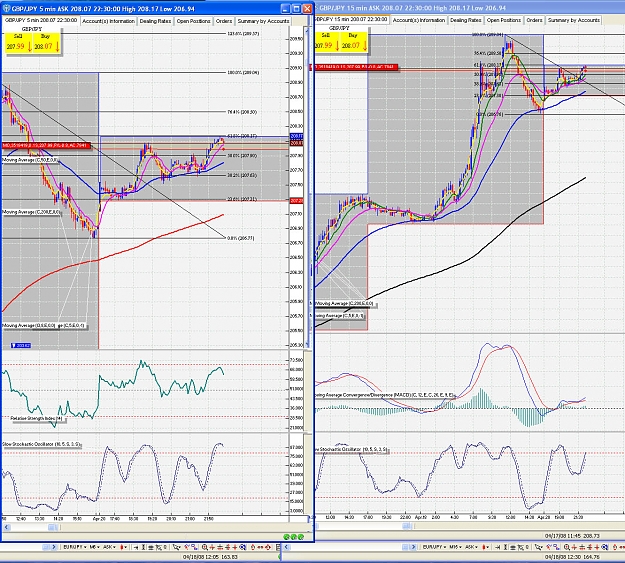Click Buy 208.07 in right quote box
The width and height of the screenshot is (625, 563).
point(354,41)
